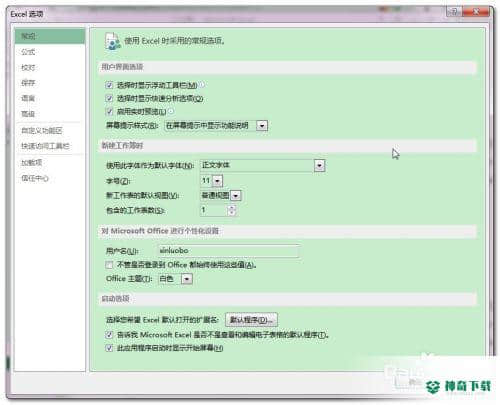
Task: Open the 常规 (General) category
Action: (50, 36)
